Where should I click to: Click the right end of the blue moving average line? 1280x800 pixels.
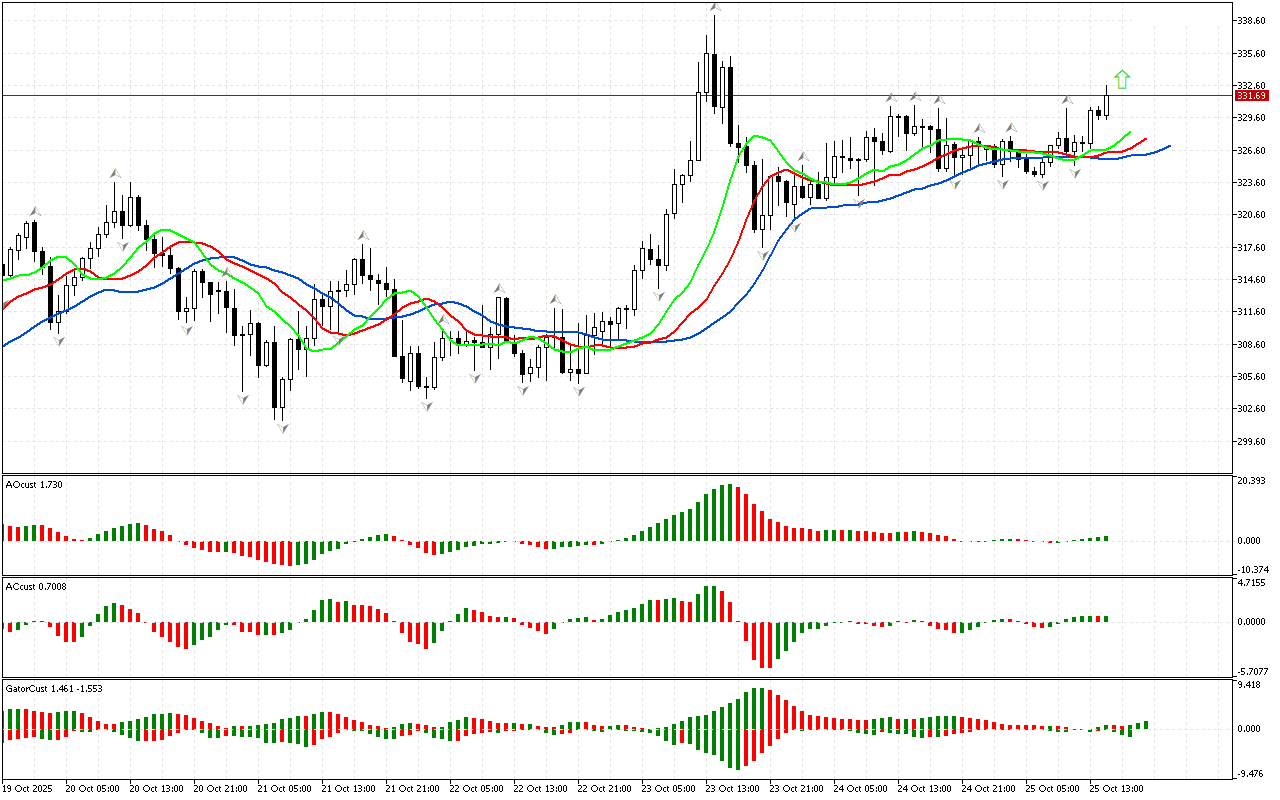[1168, 147]
